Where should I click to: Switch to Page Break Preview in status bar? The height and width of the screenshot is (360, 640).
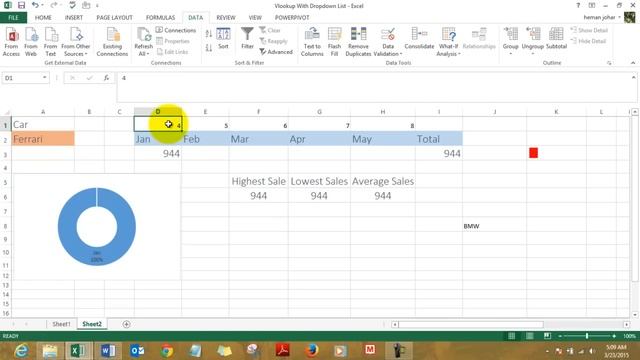point(547,336)
